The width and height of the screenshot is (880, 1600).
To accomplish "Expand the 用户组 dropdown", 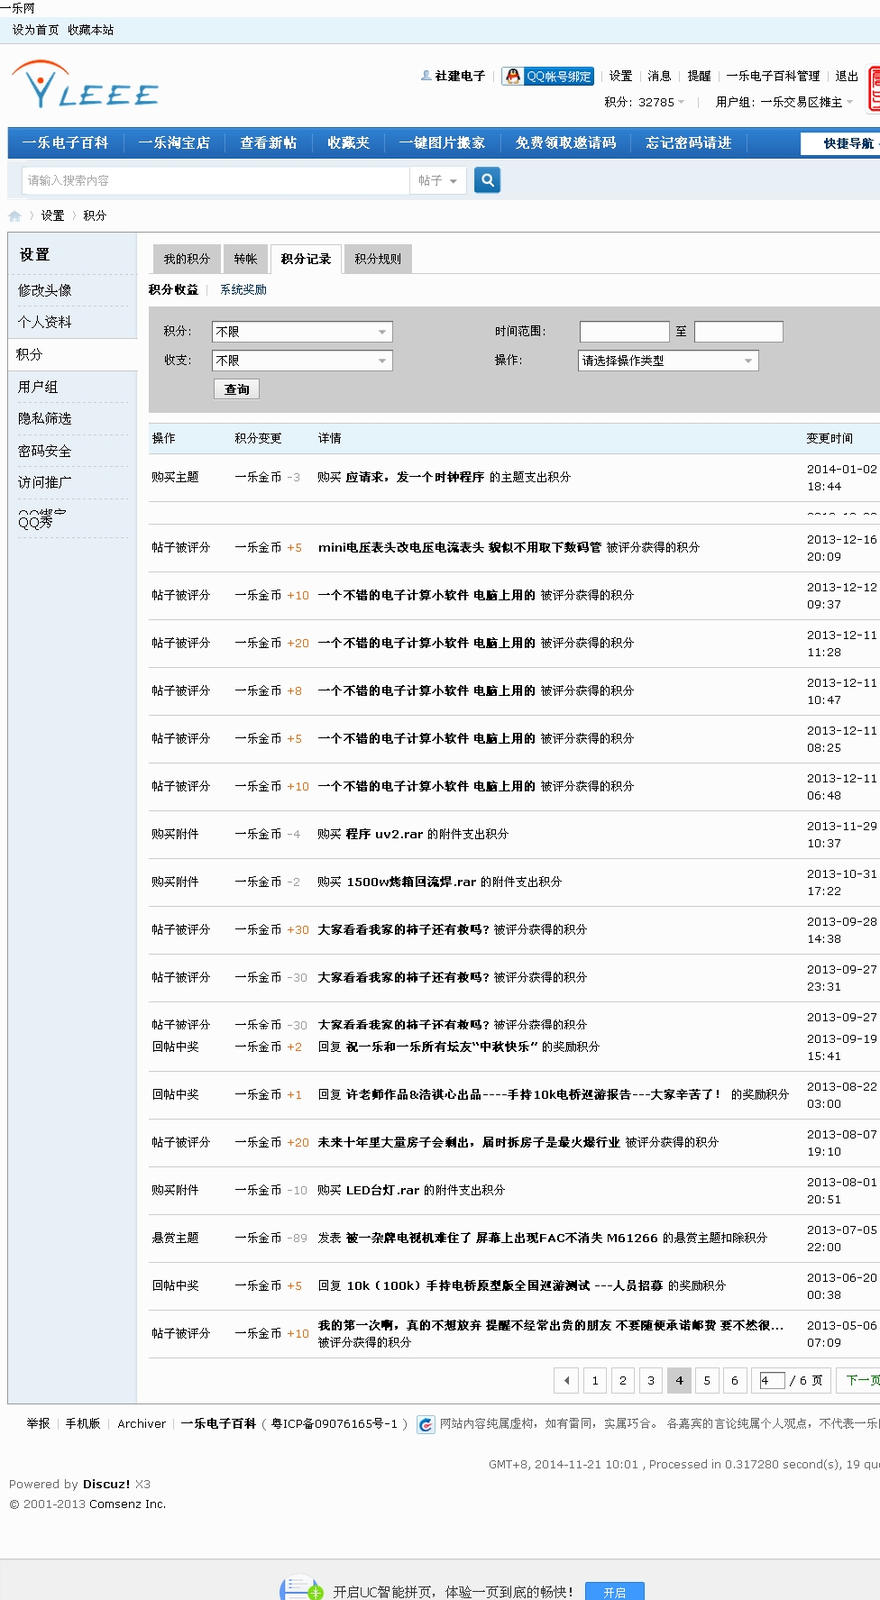I will tap(785, 102).
